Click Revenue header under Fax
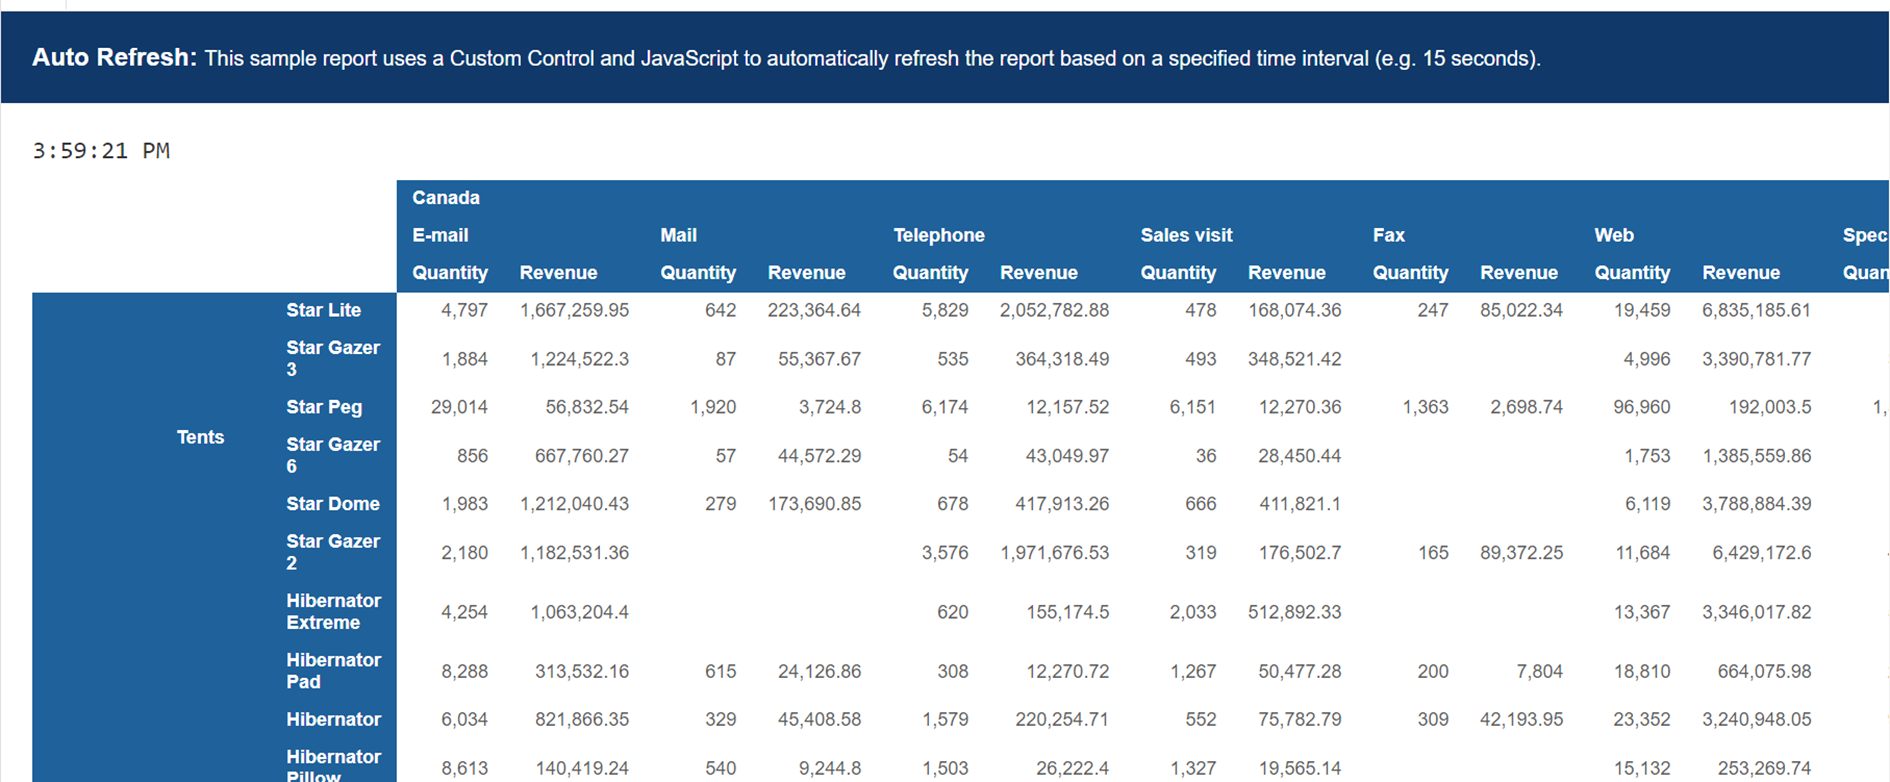 point(1518,273)
